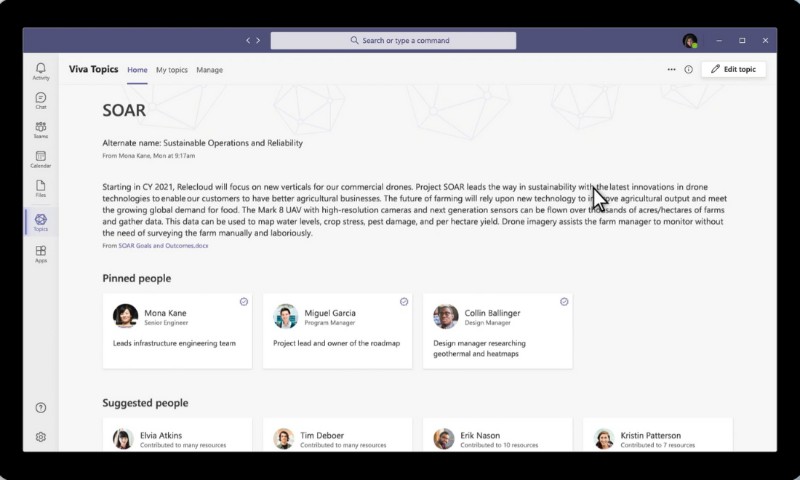Click the Edit topic button
Image resolution: width=800 pixels, height=480 pixels.
click(734, 69)
